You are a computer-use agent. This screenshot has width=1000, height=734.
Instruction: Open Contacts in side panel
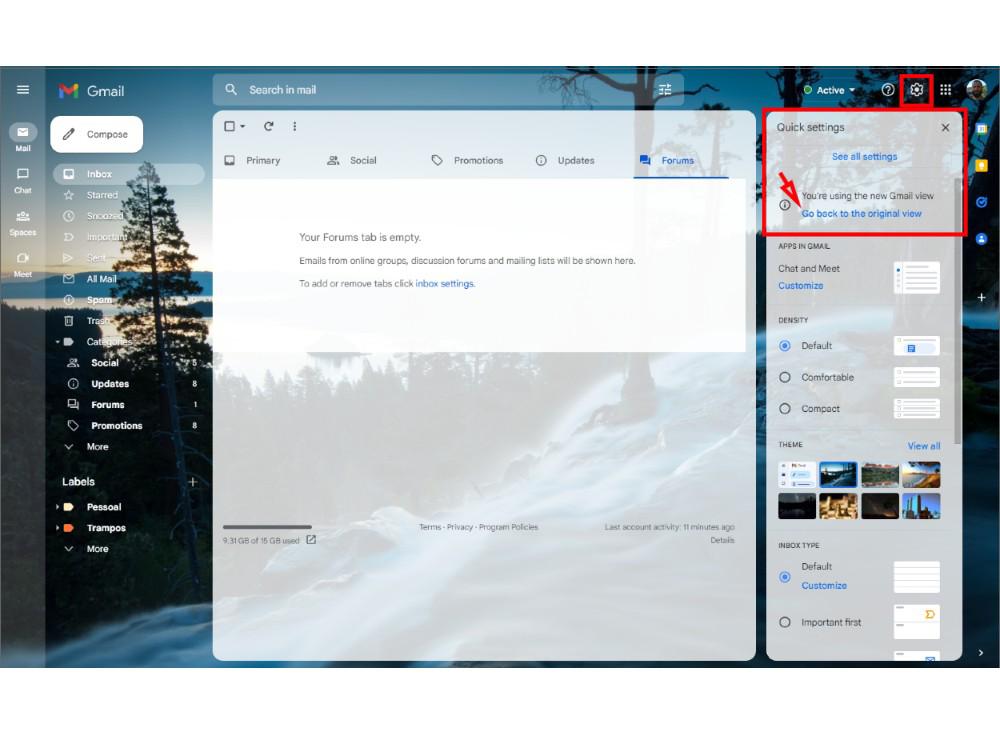tap(982, 239)
